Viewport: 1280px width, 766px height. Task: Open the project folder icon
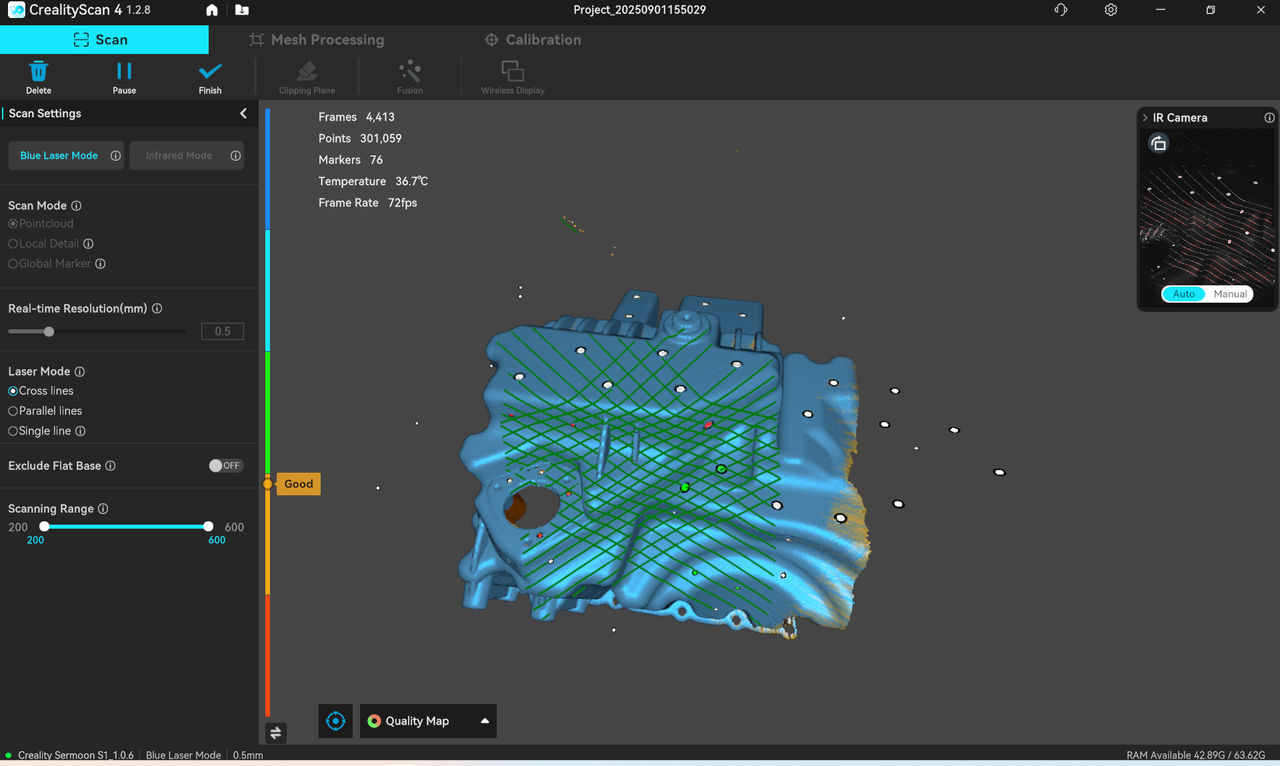click(x=242, y=10)
